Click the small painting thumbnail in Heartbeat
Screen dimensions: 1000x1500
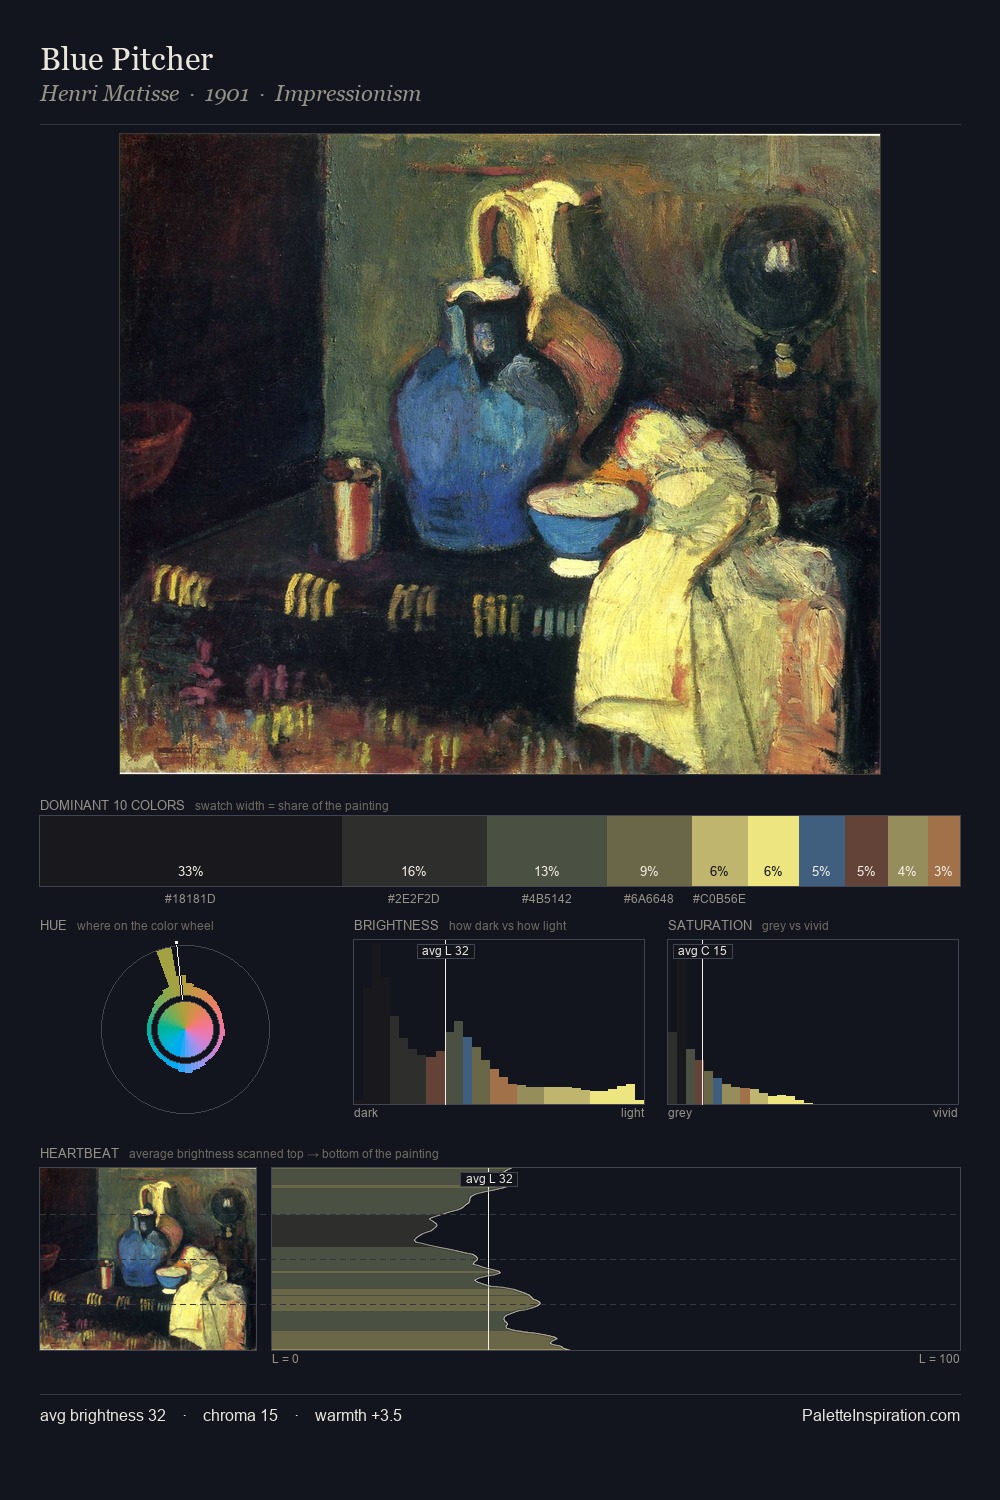pyautogui.click(x=148, y=1259)
